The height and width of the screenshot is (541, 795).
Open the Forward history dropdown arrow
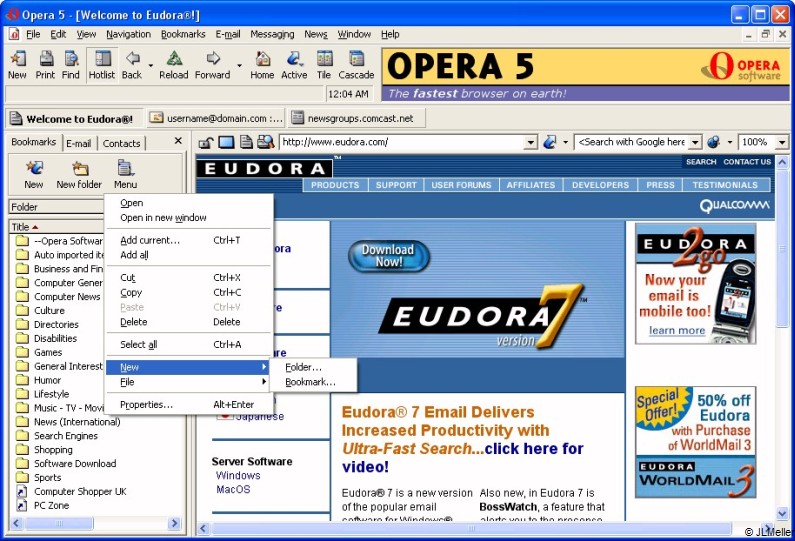[239, 65]
